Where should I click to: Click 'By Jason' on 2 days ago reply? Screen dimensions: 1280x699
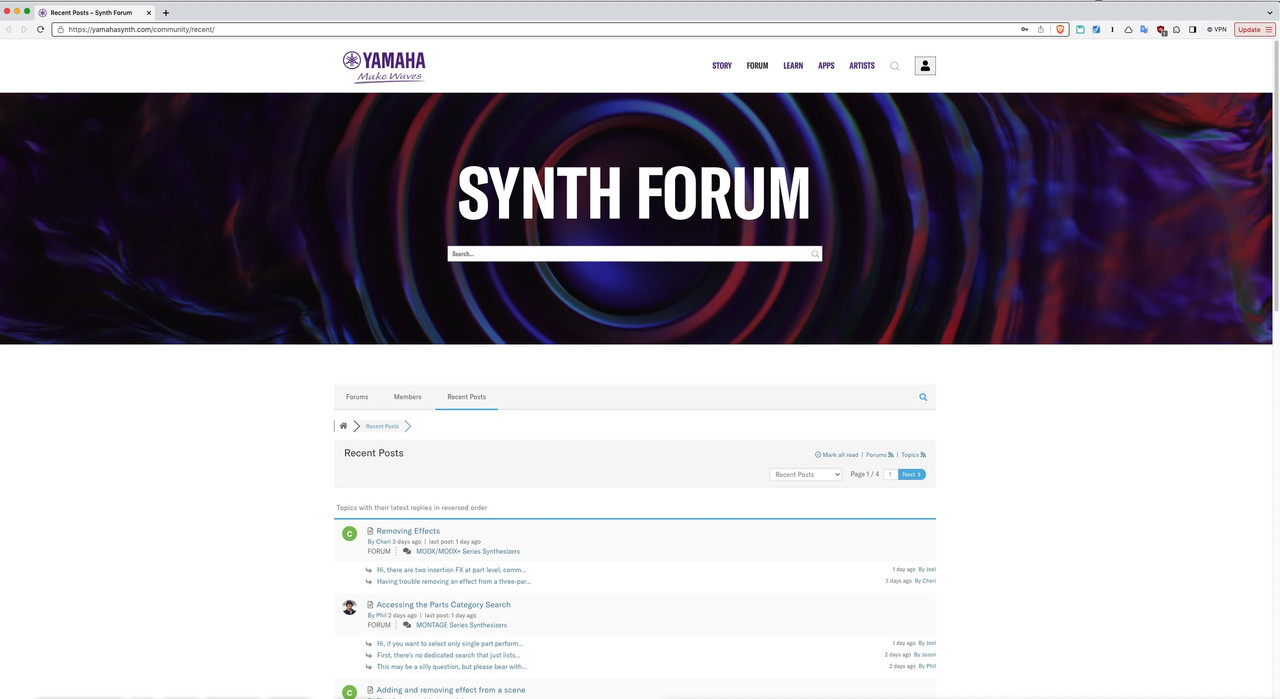(925, 655)
